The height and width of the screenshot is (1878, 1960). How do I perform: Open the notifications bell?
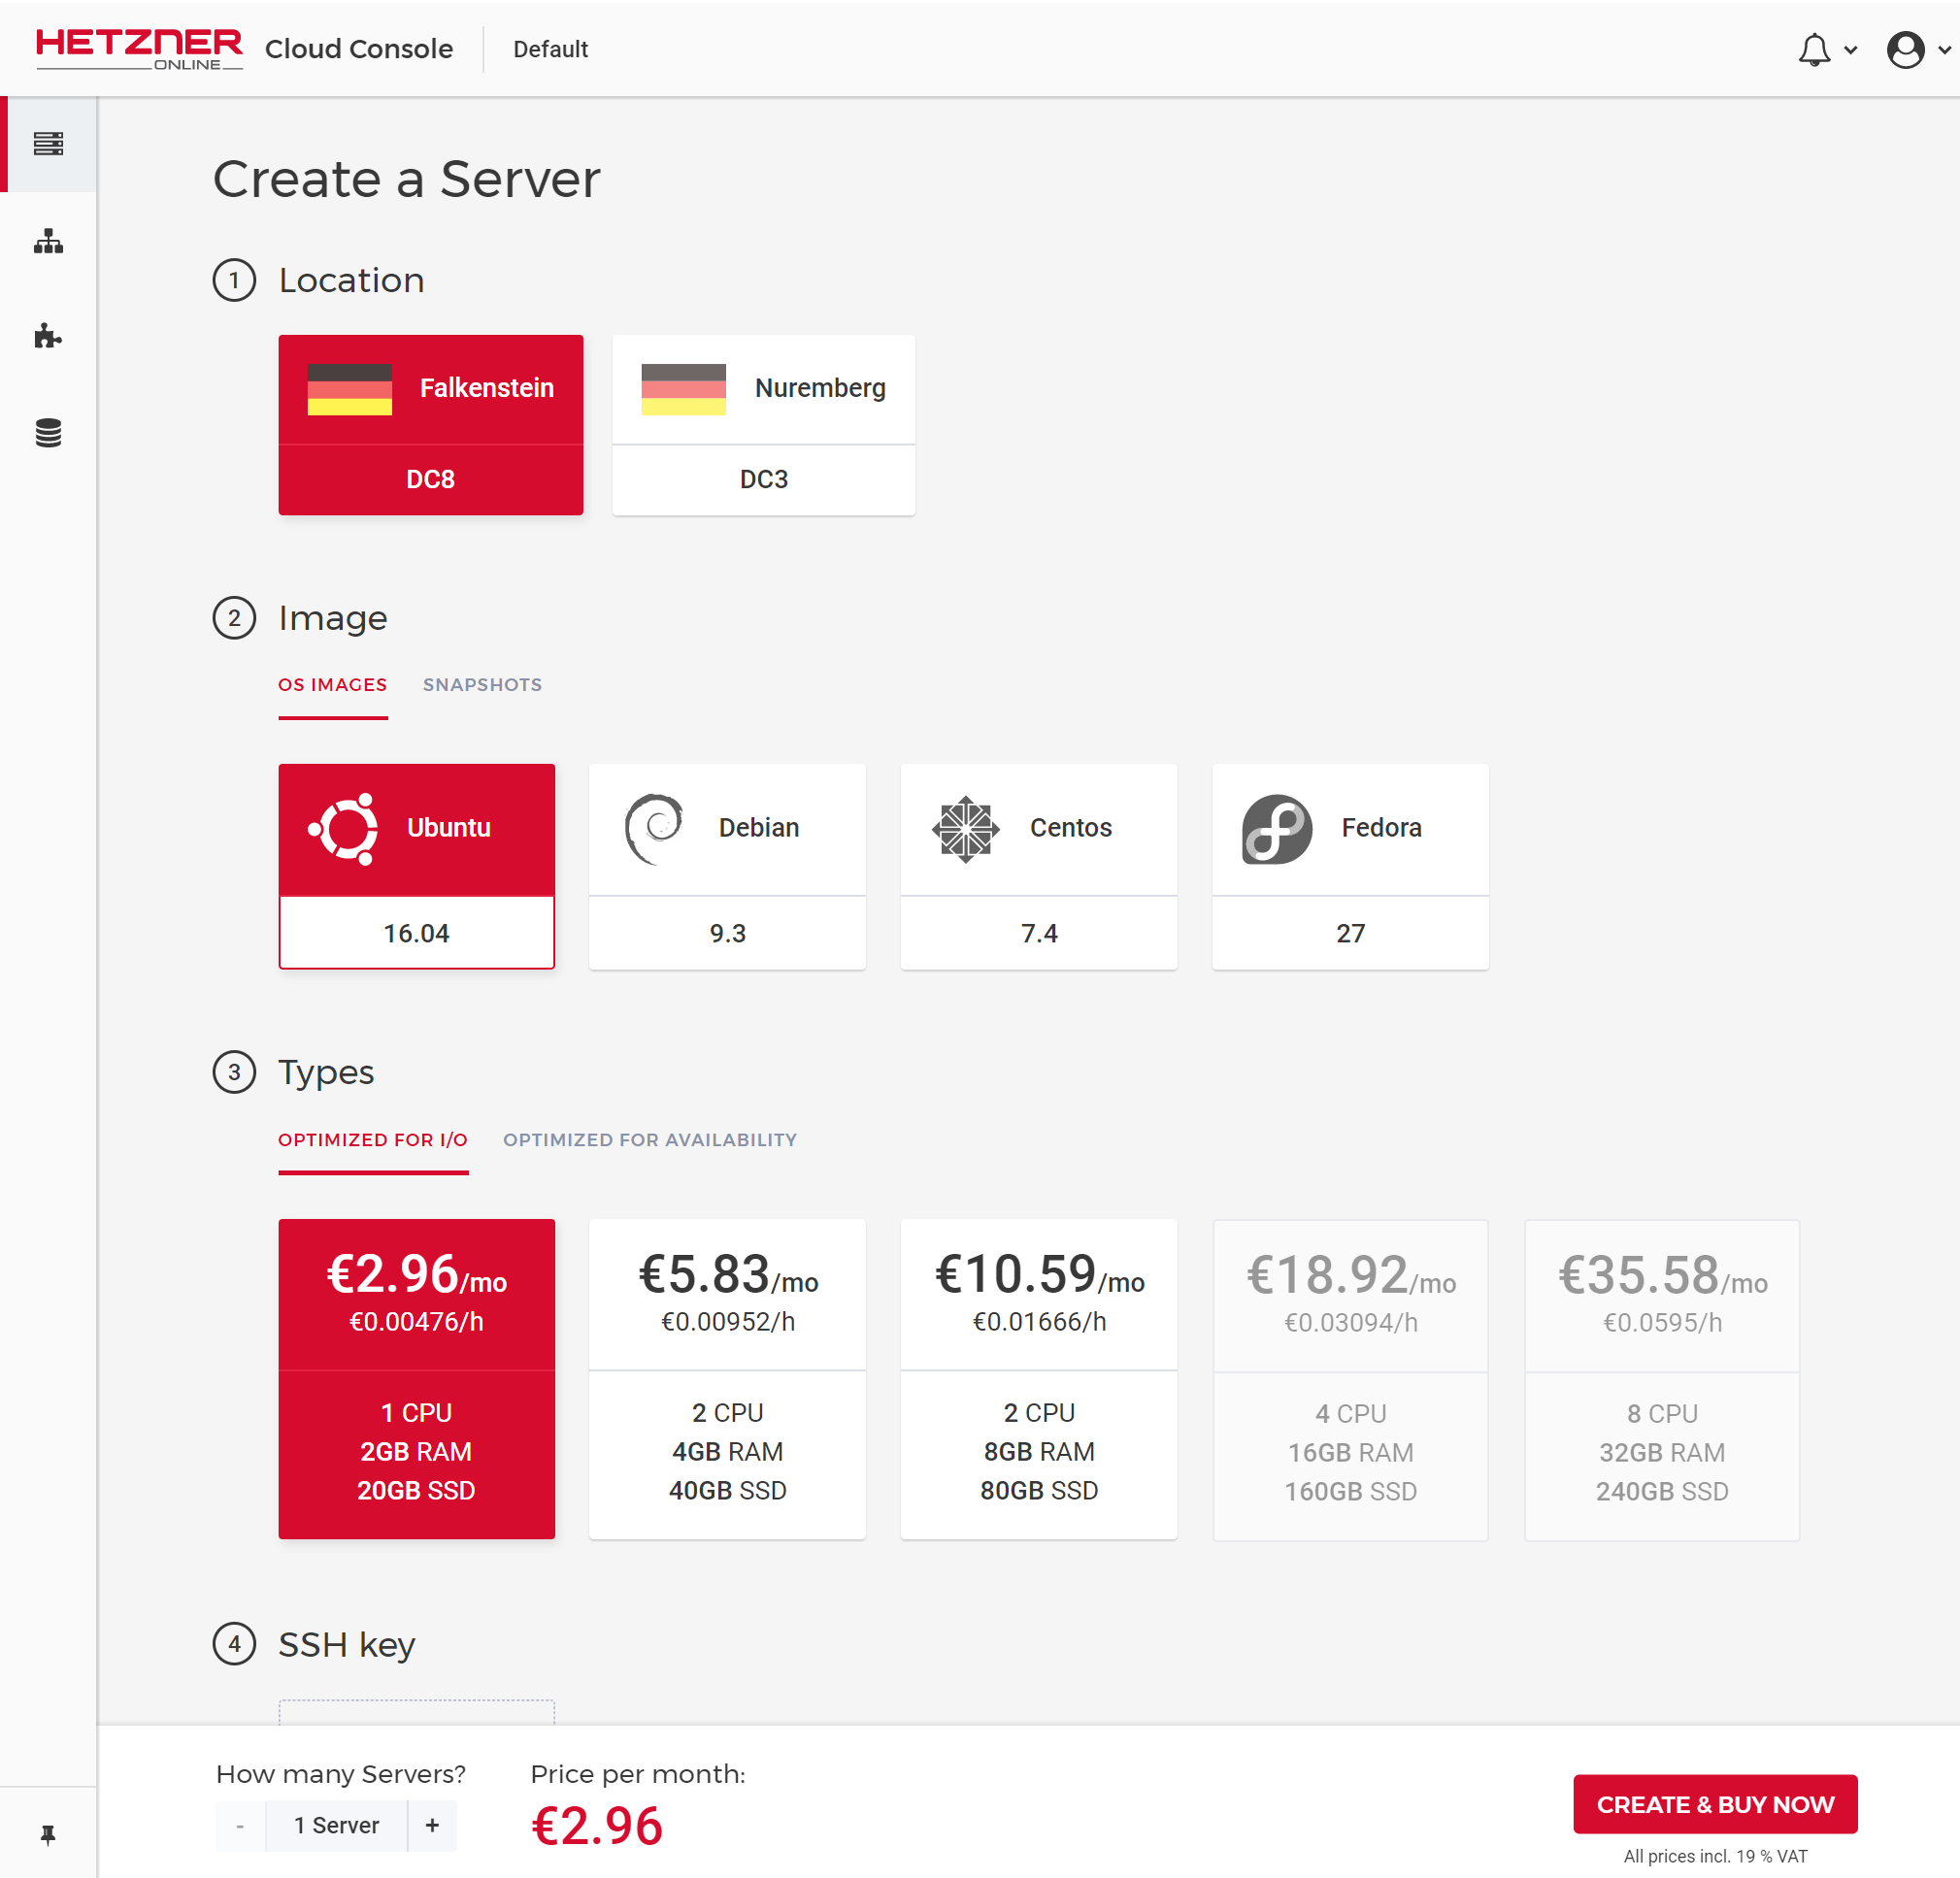click(1813, 49)
